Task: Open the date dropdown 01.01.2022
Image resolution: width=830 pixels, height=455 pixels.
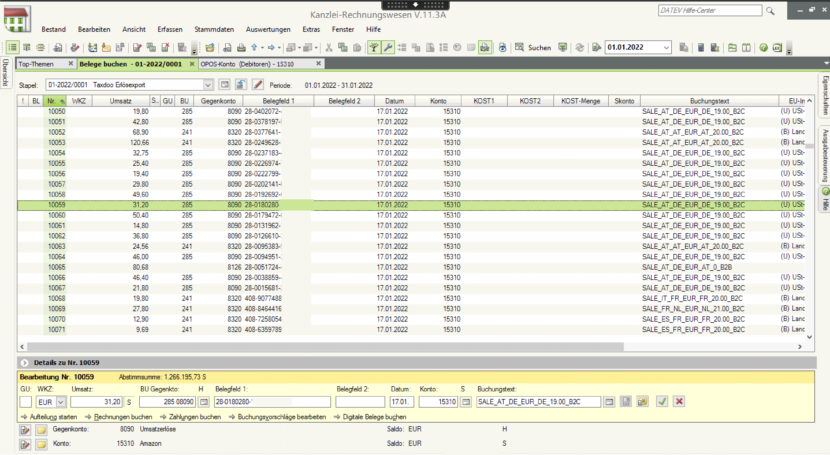Action: pyautogui.click(x=666, y=48)
